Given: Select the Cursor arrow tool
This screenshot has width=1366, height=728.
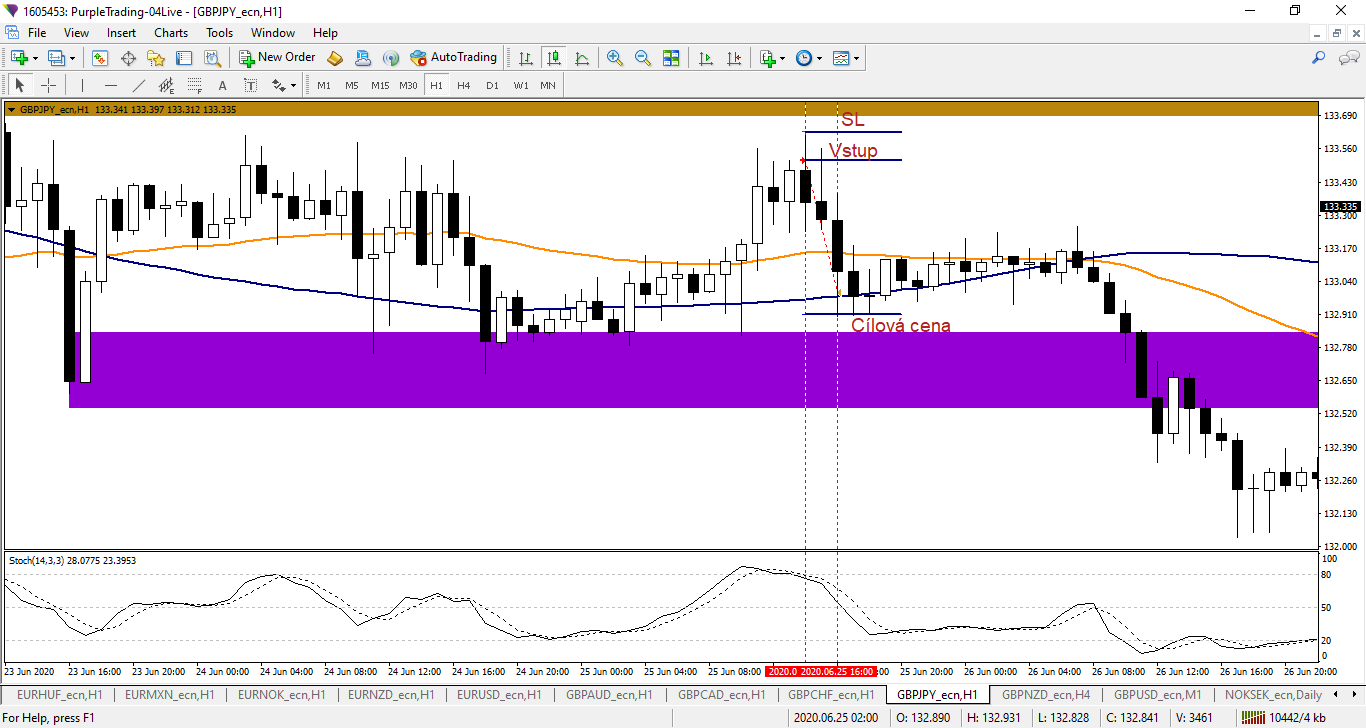Looking at the screenshot, I should (20, 85).
